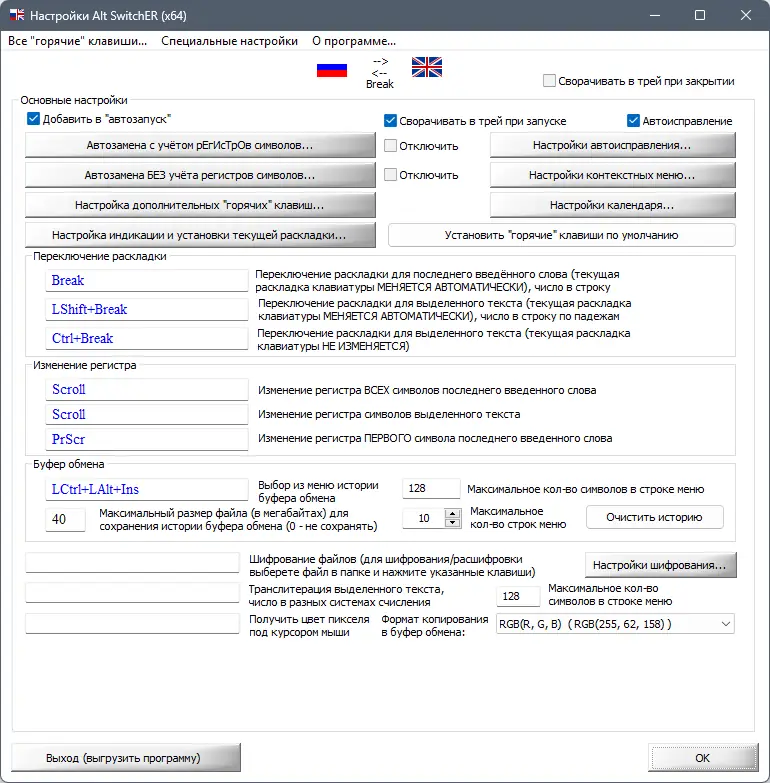Minimize the Alt SwitchER settings window
Screen dimensions: 770x783
tap(655, 15)
